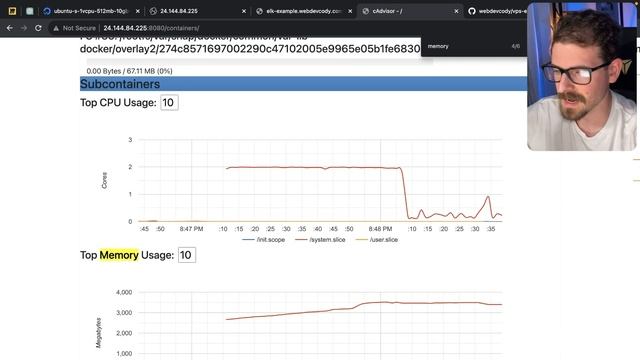Close the elk-example.webdevcody.com tab
Image resolution: width=640 pixels, height=360 pixels.
pyautogui.click(x=350, y=11)
